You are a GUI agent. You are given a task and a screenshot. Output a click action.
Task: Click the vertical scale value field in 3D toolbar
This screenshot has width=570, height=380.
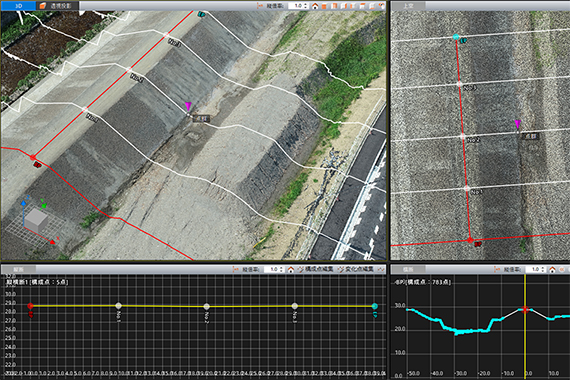(x=296, y=6)
